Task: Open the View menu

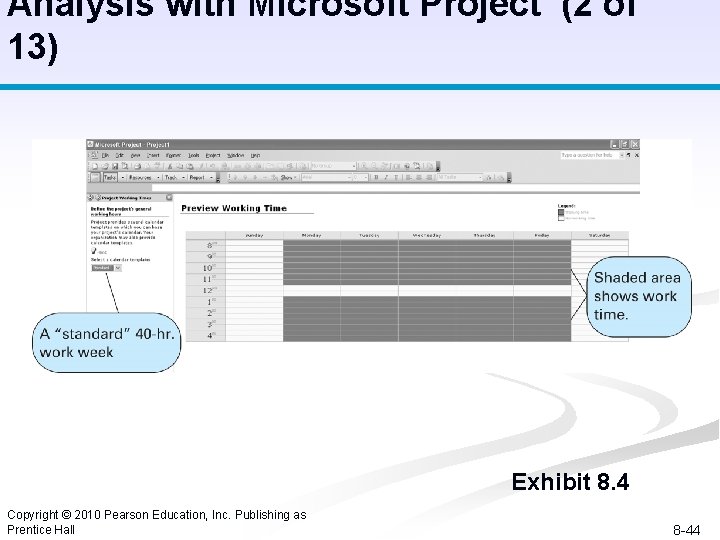Action: tap(135, 155)
